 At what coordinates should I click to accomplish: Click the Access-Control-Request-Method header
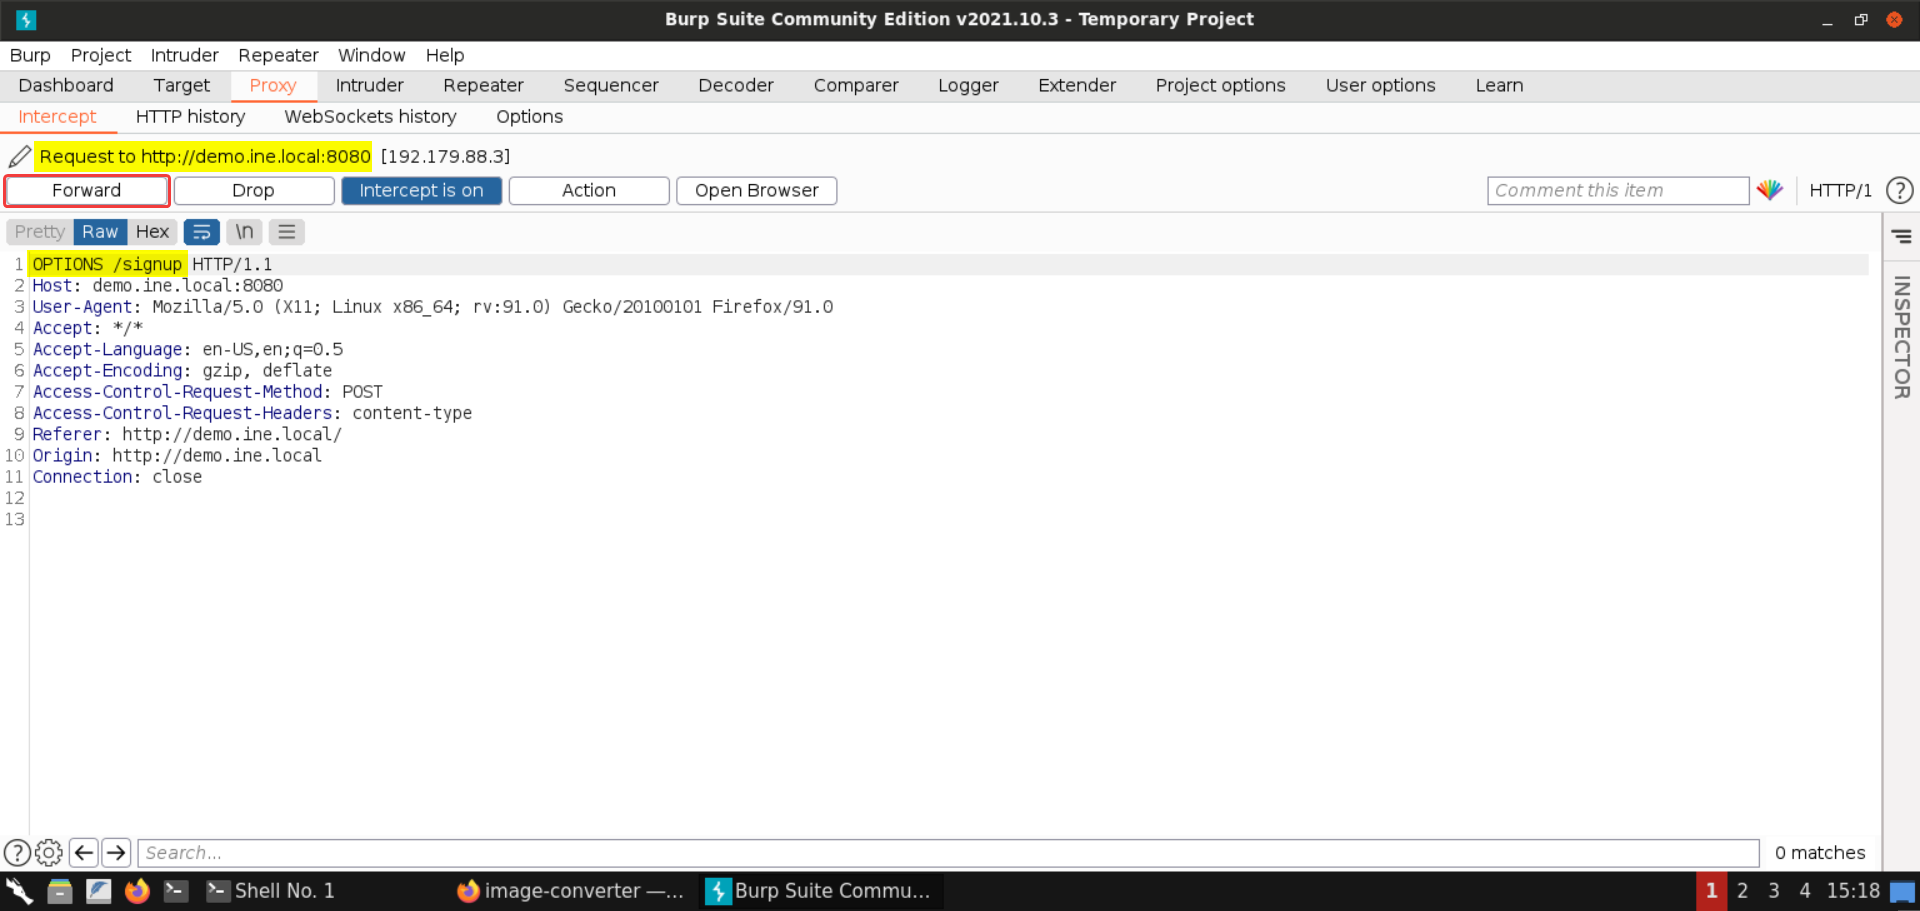point(207,392)
